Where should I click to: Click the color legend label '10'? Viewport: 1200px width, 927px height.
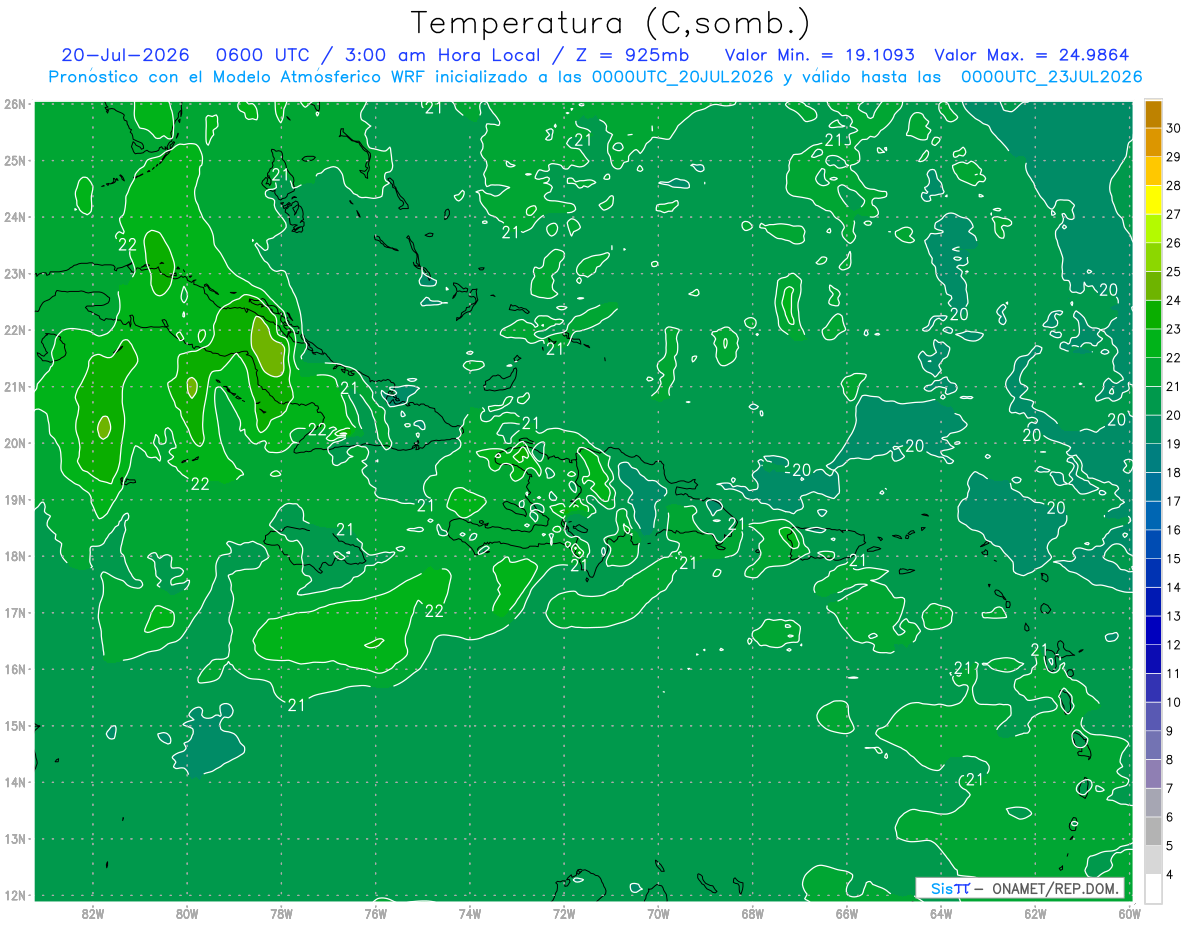coord(1174,702)
